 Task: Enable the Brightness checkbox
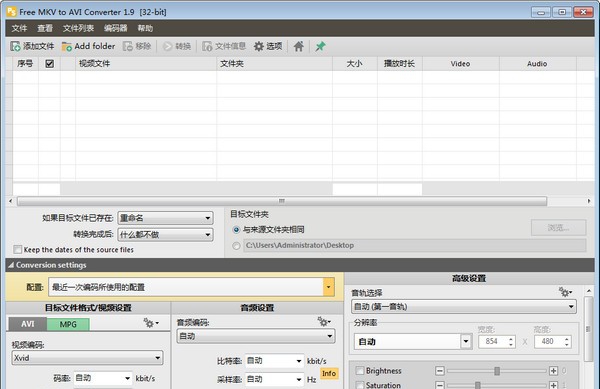(359, 370)
